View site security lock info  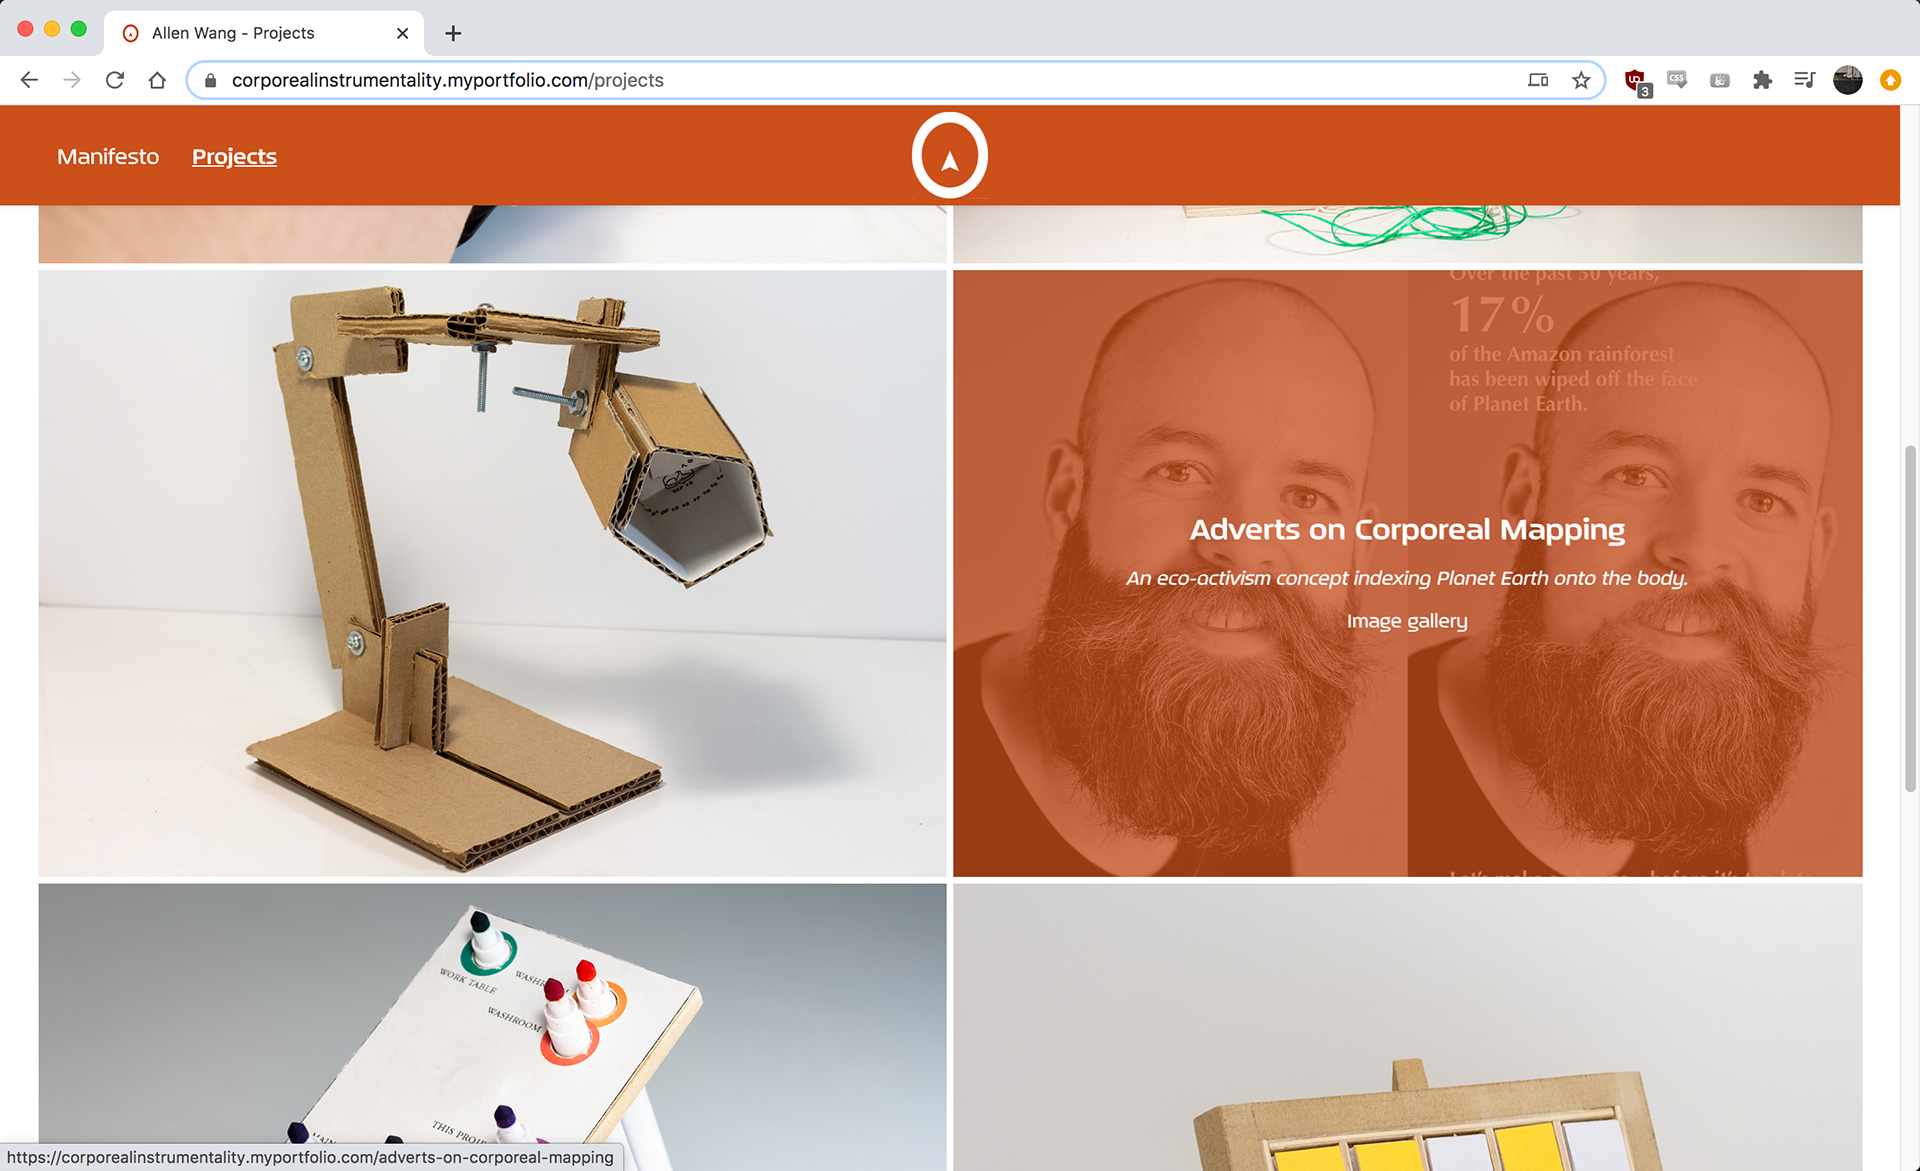tap(210, 80)
